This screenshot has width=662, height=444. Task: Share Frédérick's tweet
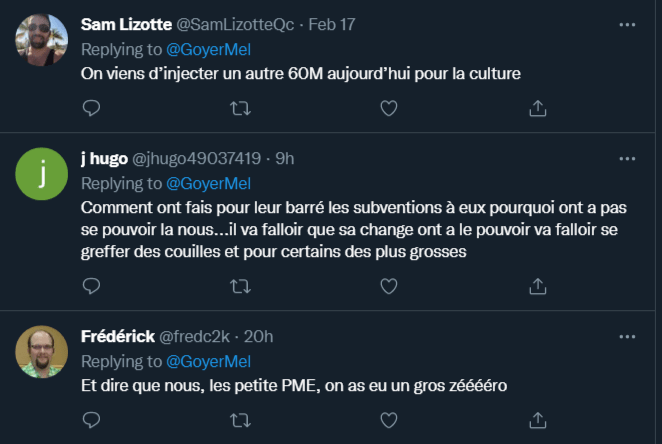(537, 419)
